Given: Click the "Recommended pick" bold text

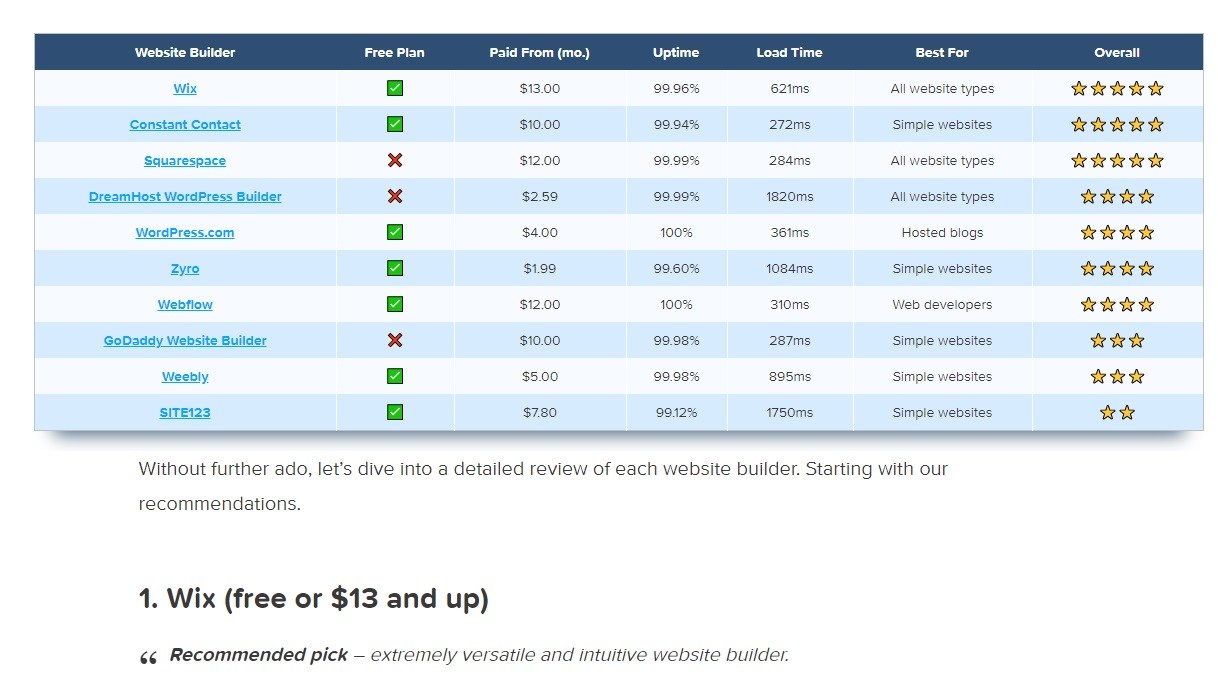Looking at the screenshot, I should click(258, 655).
